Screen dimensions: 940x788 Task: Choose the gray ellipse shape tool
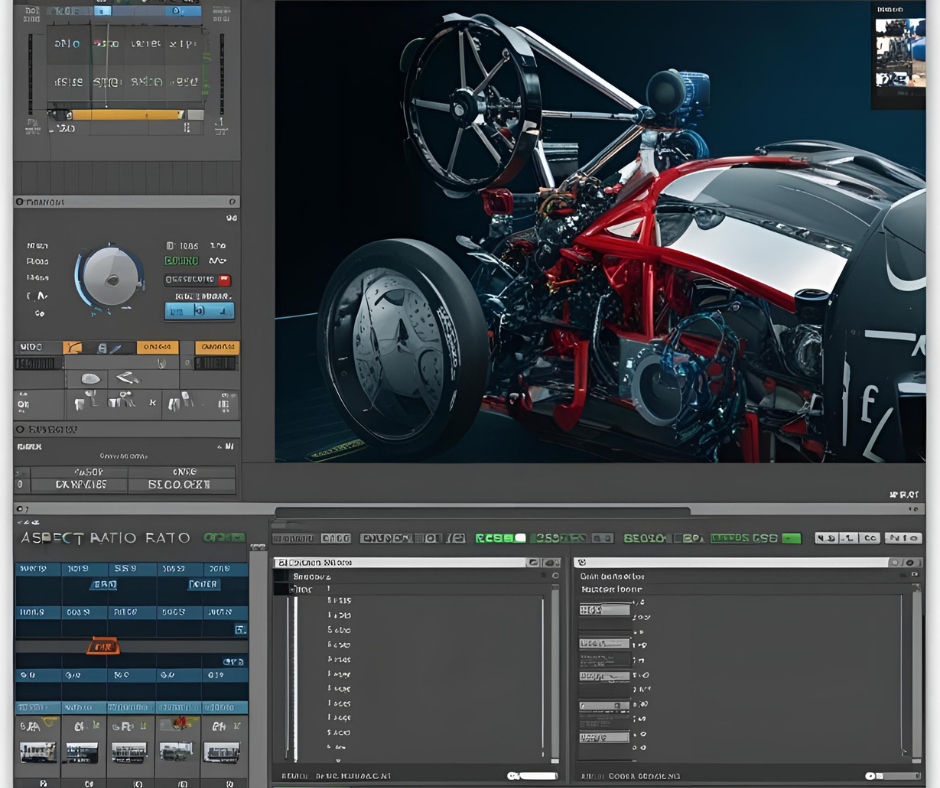[x=91, y=378]
